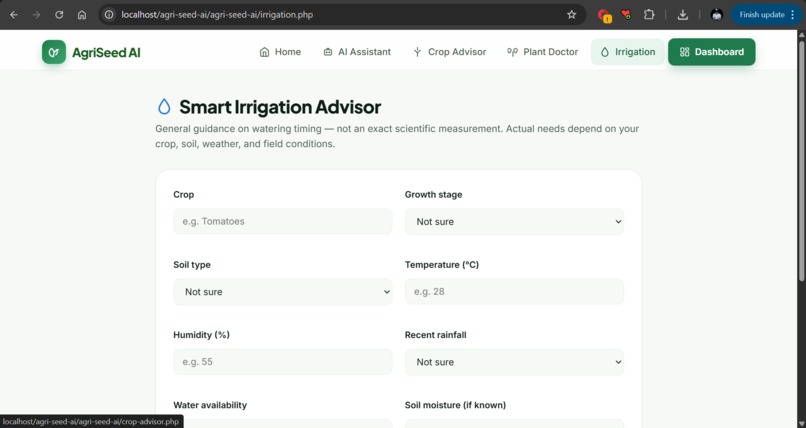This screenshot has height=428, width=806.
Task: Click Finish update button
Action: click(x=766, y=14)
